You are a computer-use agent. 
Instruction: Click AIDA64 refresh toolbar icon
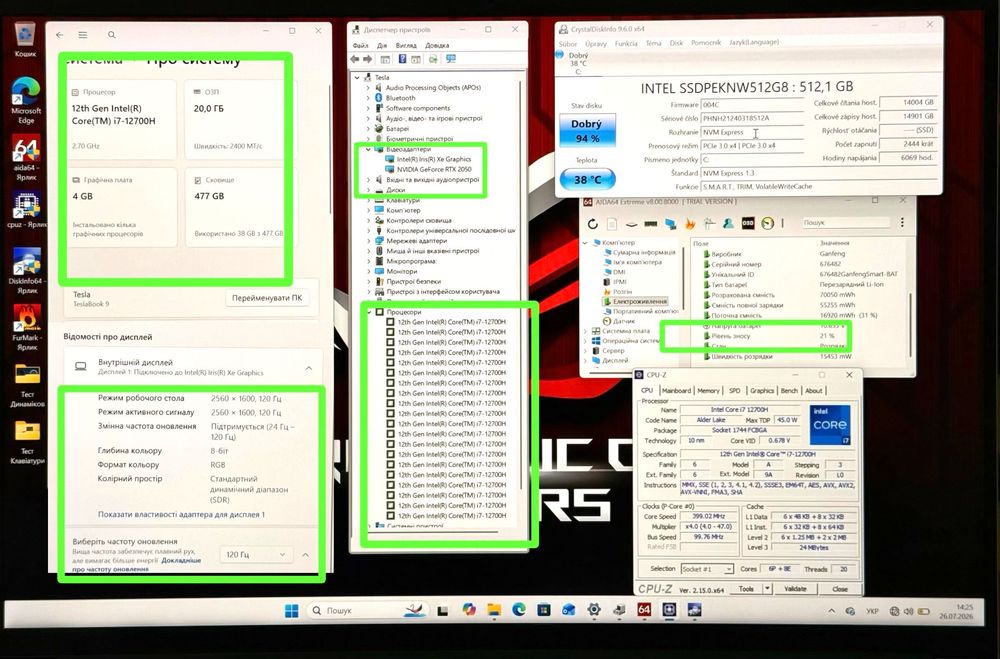592,224
